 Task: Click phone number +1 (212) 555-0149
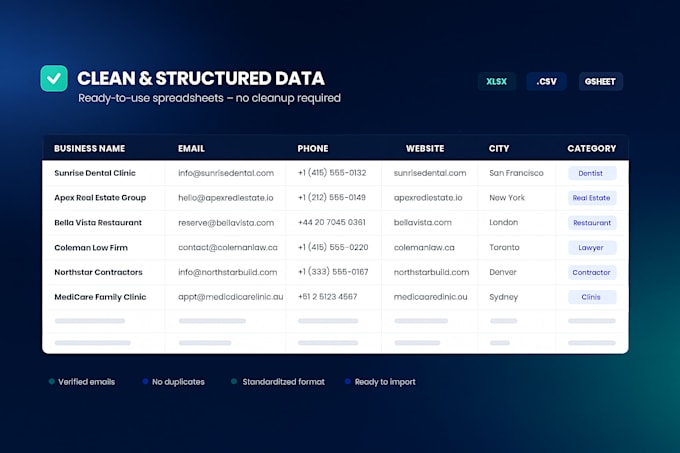click(x=332, y=197)
